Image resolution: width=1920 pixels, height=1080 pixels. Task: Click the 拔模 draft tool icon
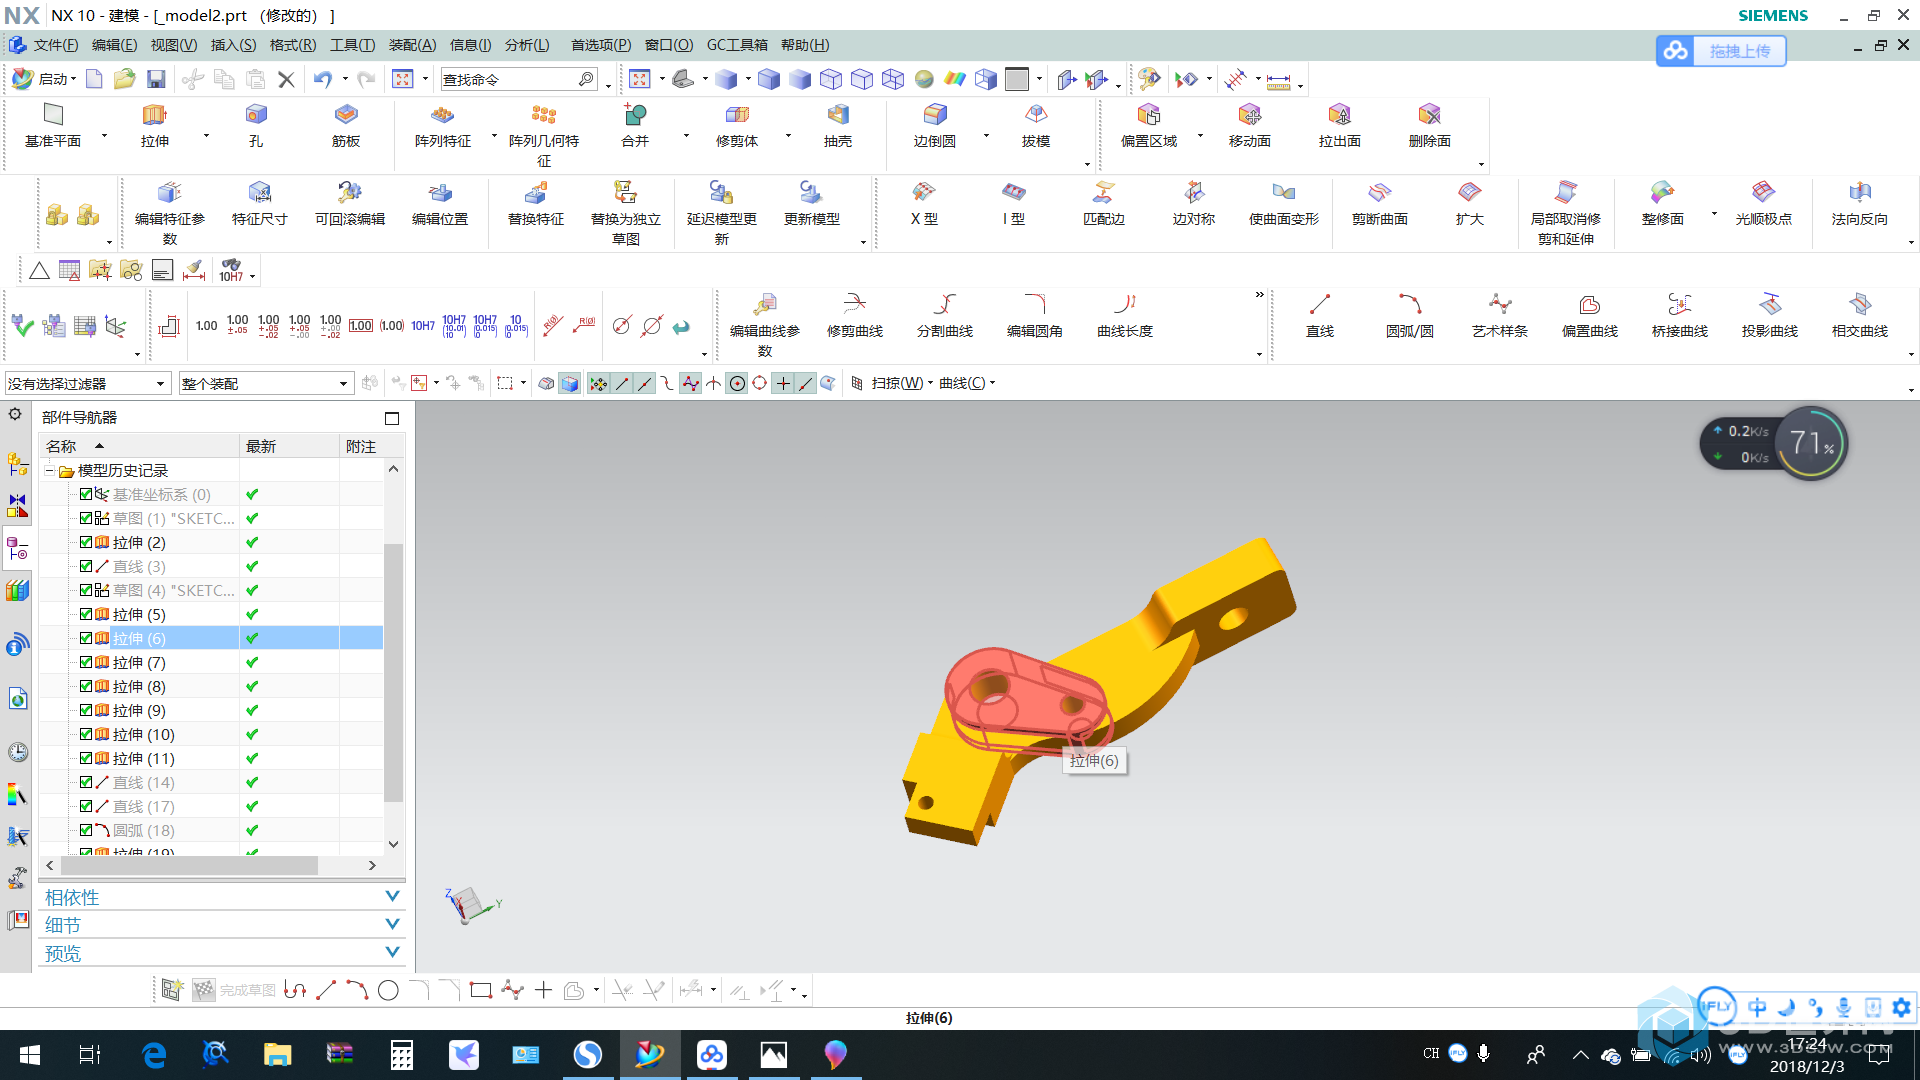pyautogui.click(x=1036, y=115)
